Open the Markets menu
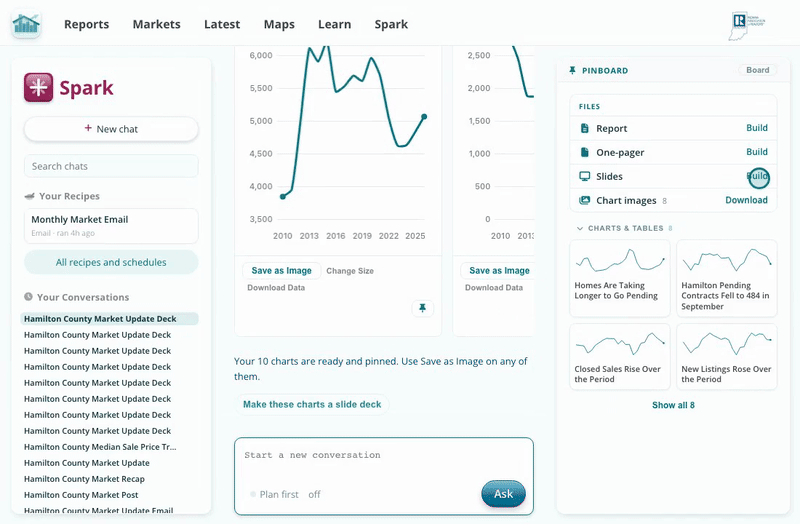This screenshot has height=524, width=800. pyautogui.click(x=157, y=24)
